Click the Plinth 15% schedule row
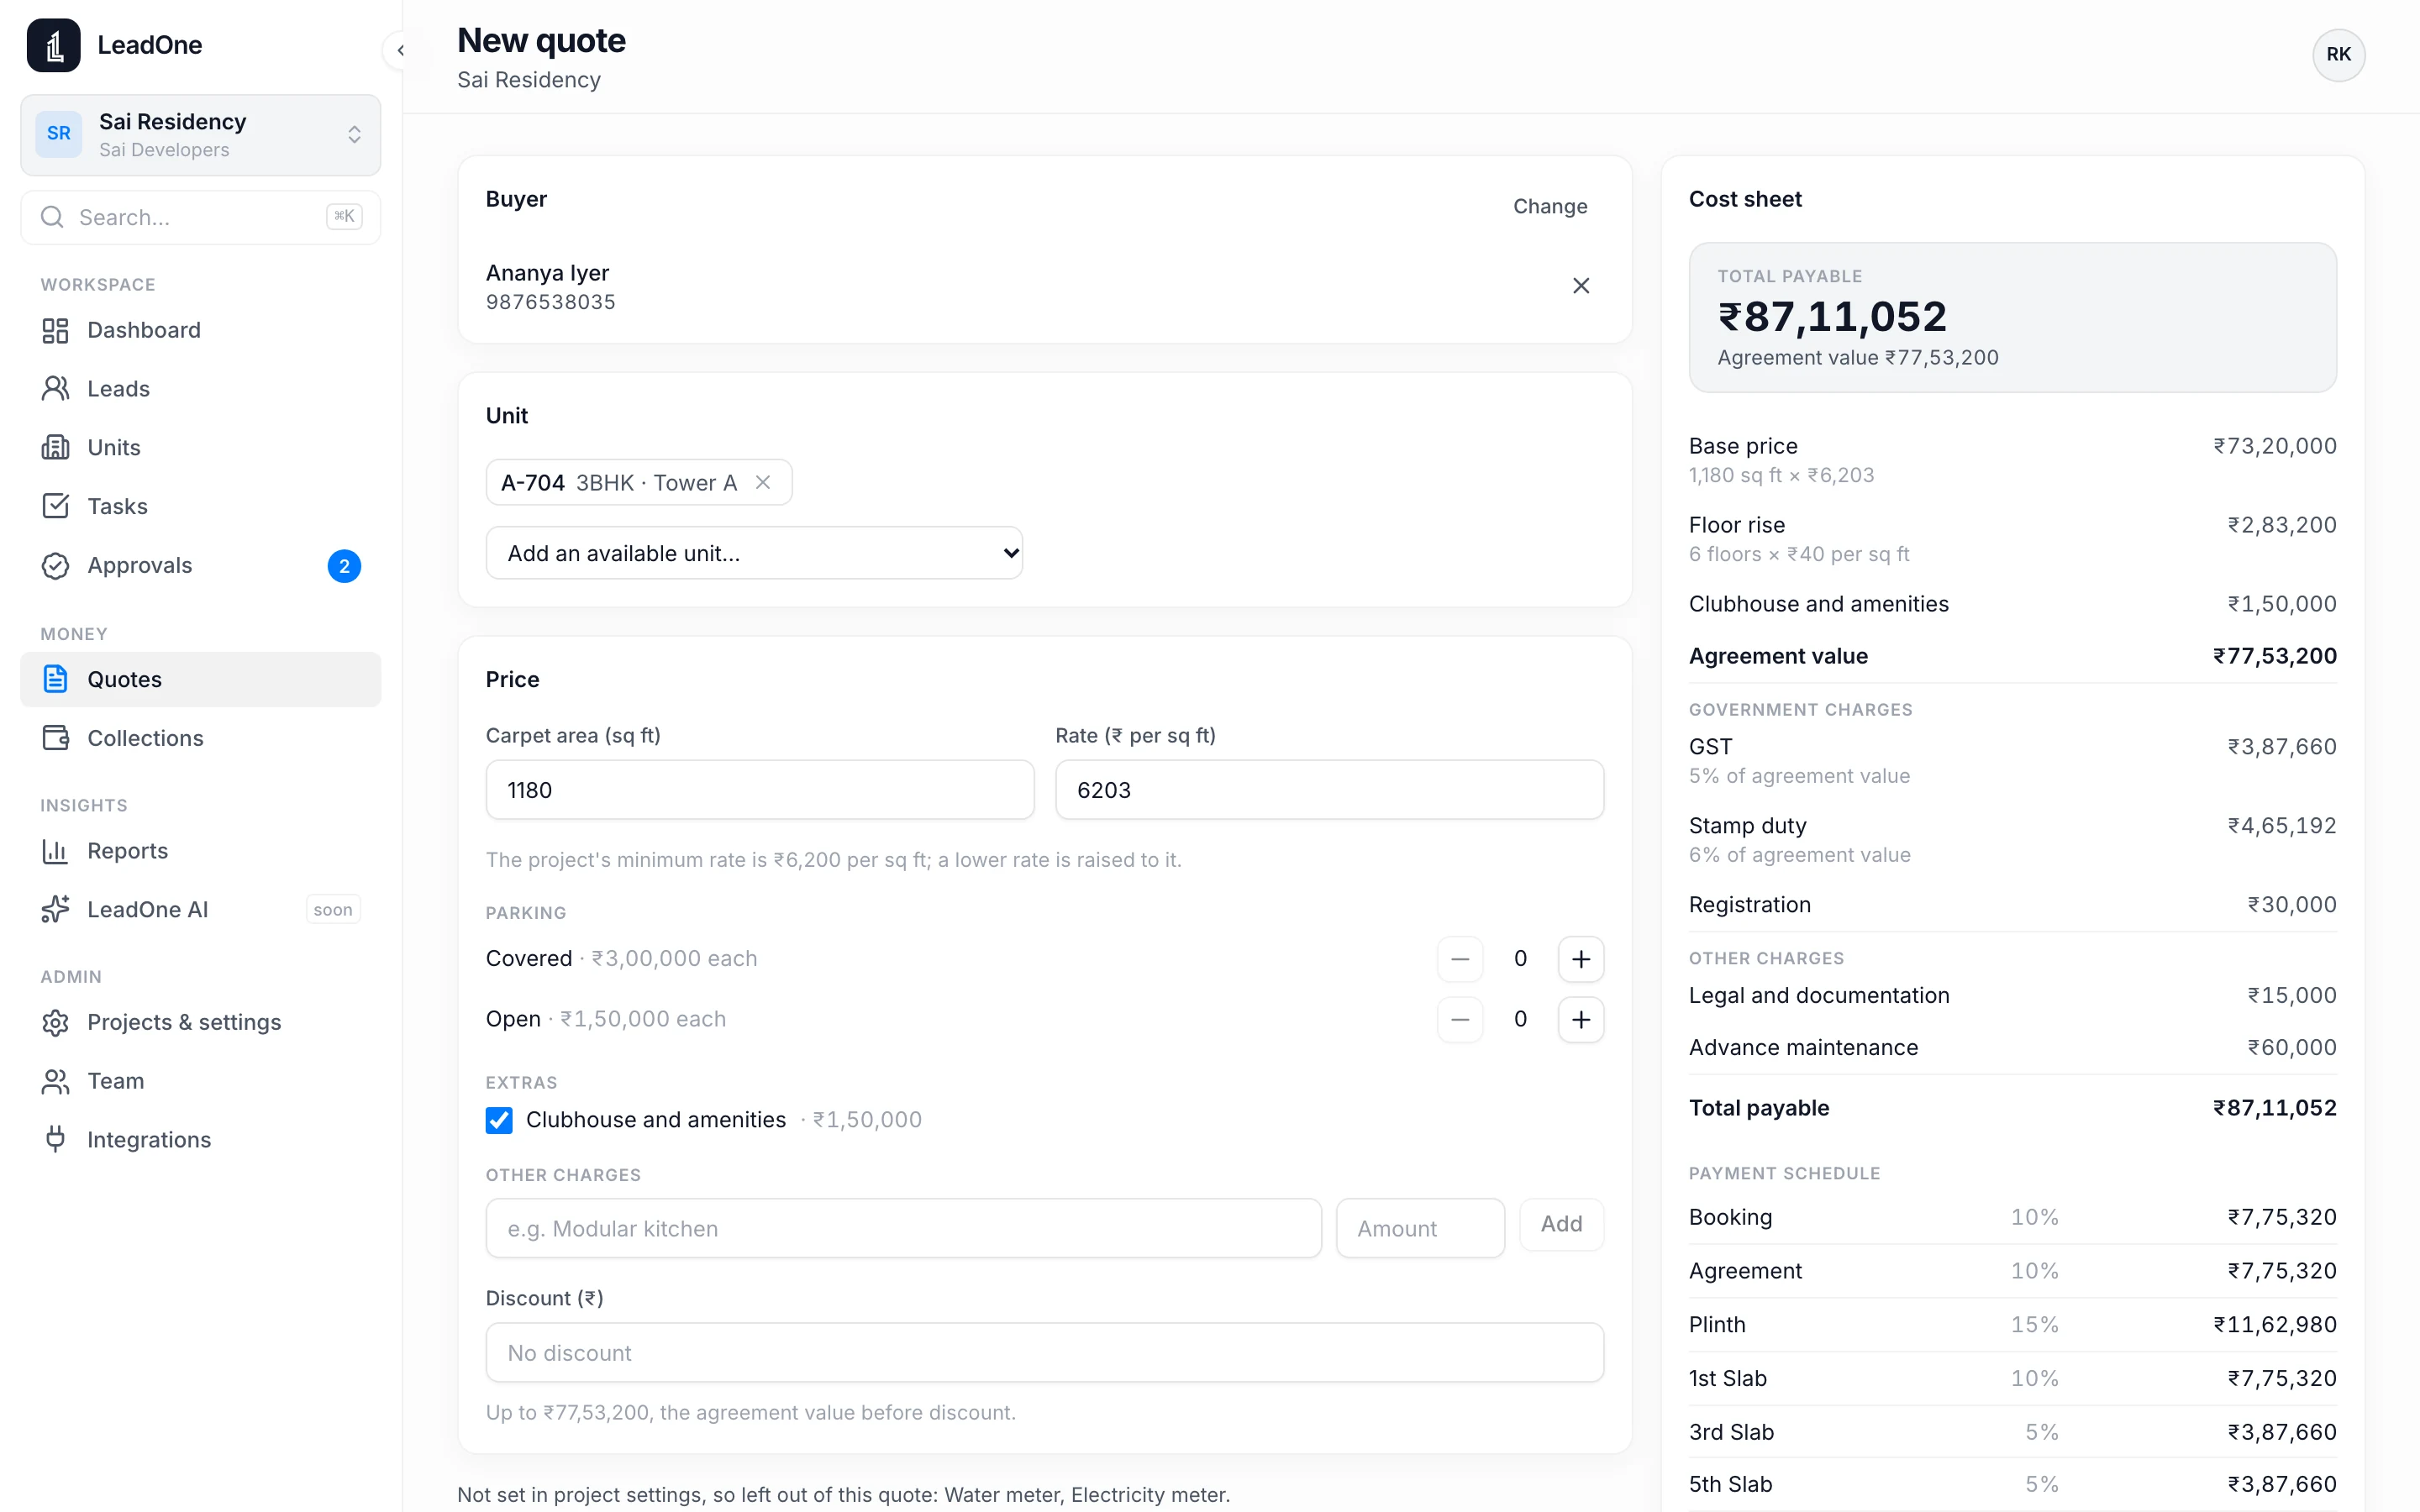 [x=2012, y=1325]
